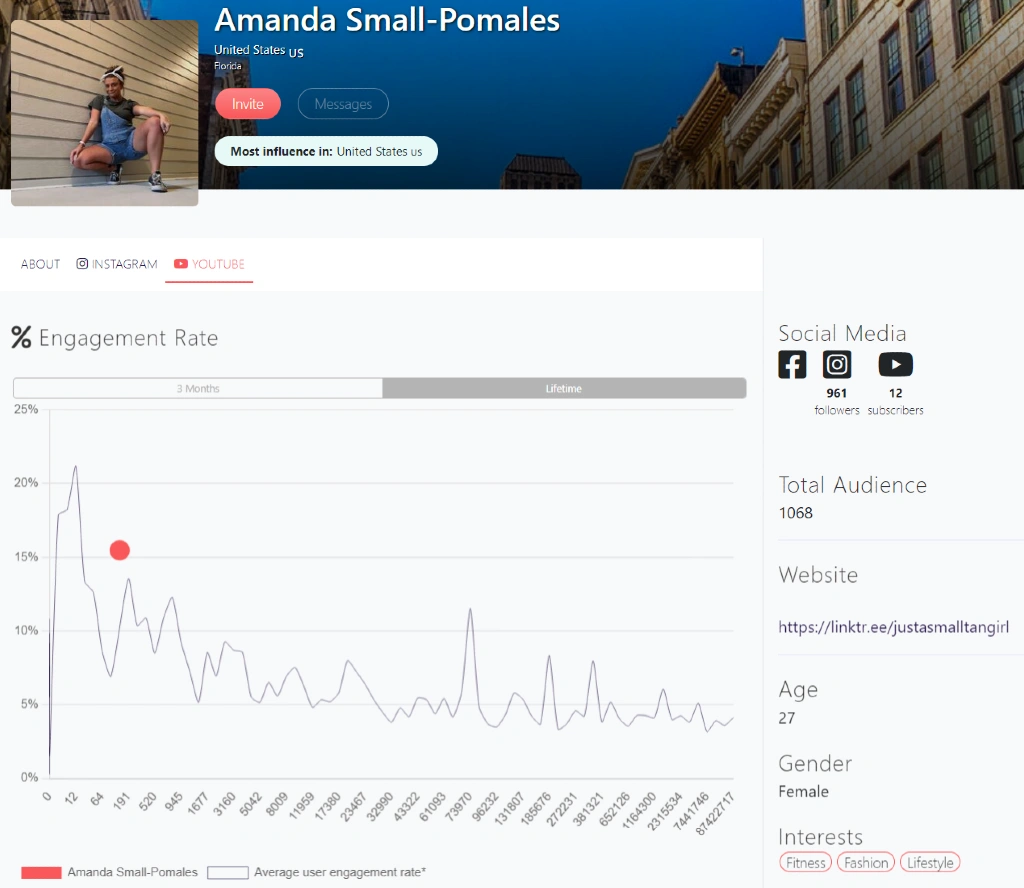Viewport: 1024px width, 888px height.
Task: Open Amanda's Facebook page icon
Action: click(792, 364)
